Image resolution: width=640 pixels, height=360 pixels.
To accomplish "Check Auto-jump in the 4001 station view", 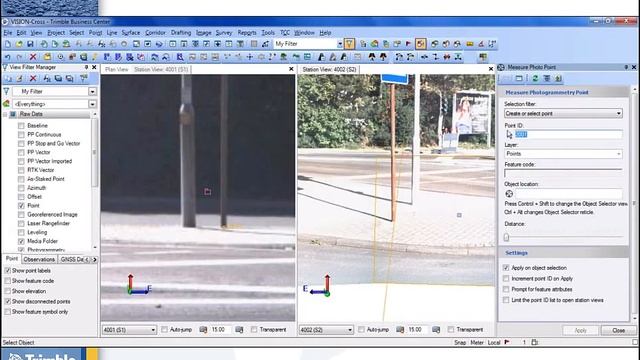I will (164, 329).
